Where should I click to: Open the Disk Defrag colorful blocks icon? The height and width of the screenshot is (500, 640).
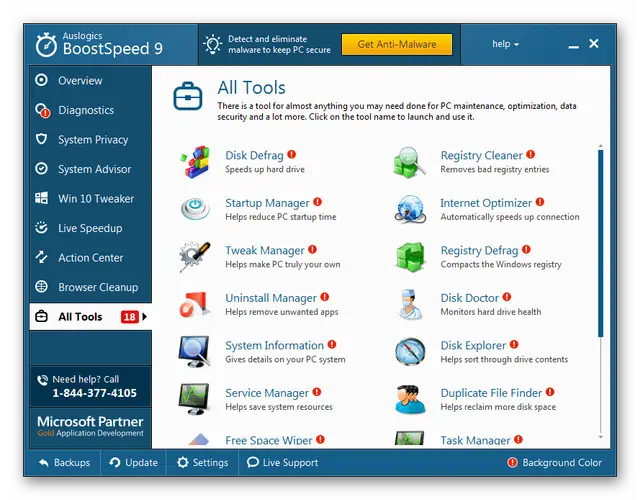point(196,162)
